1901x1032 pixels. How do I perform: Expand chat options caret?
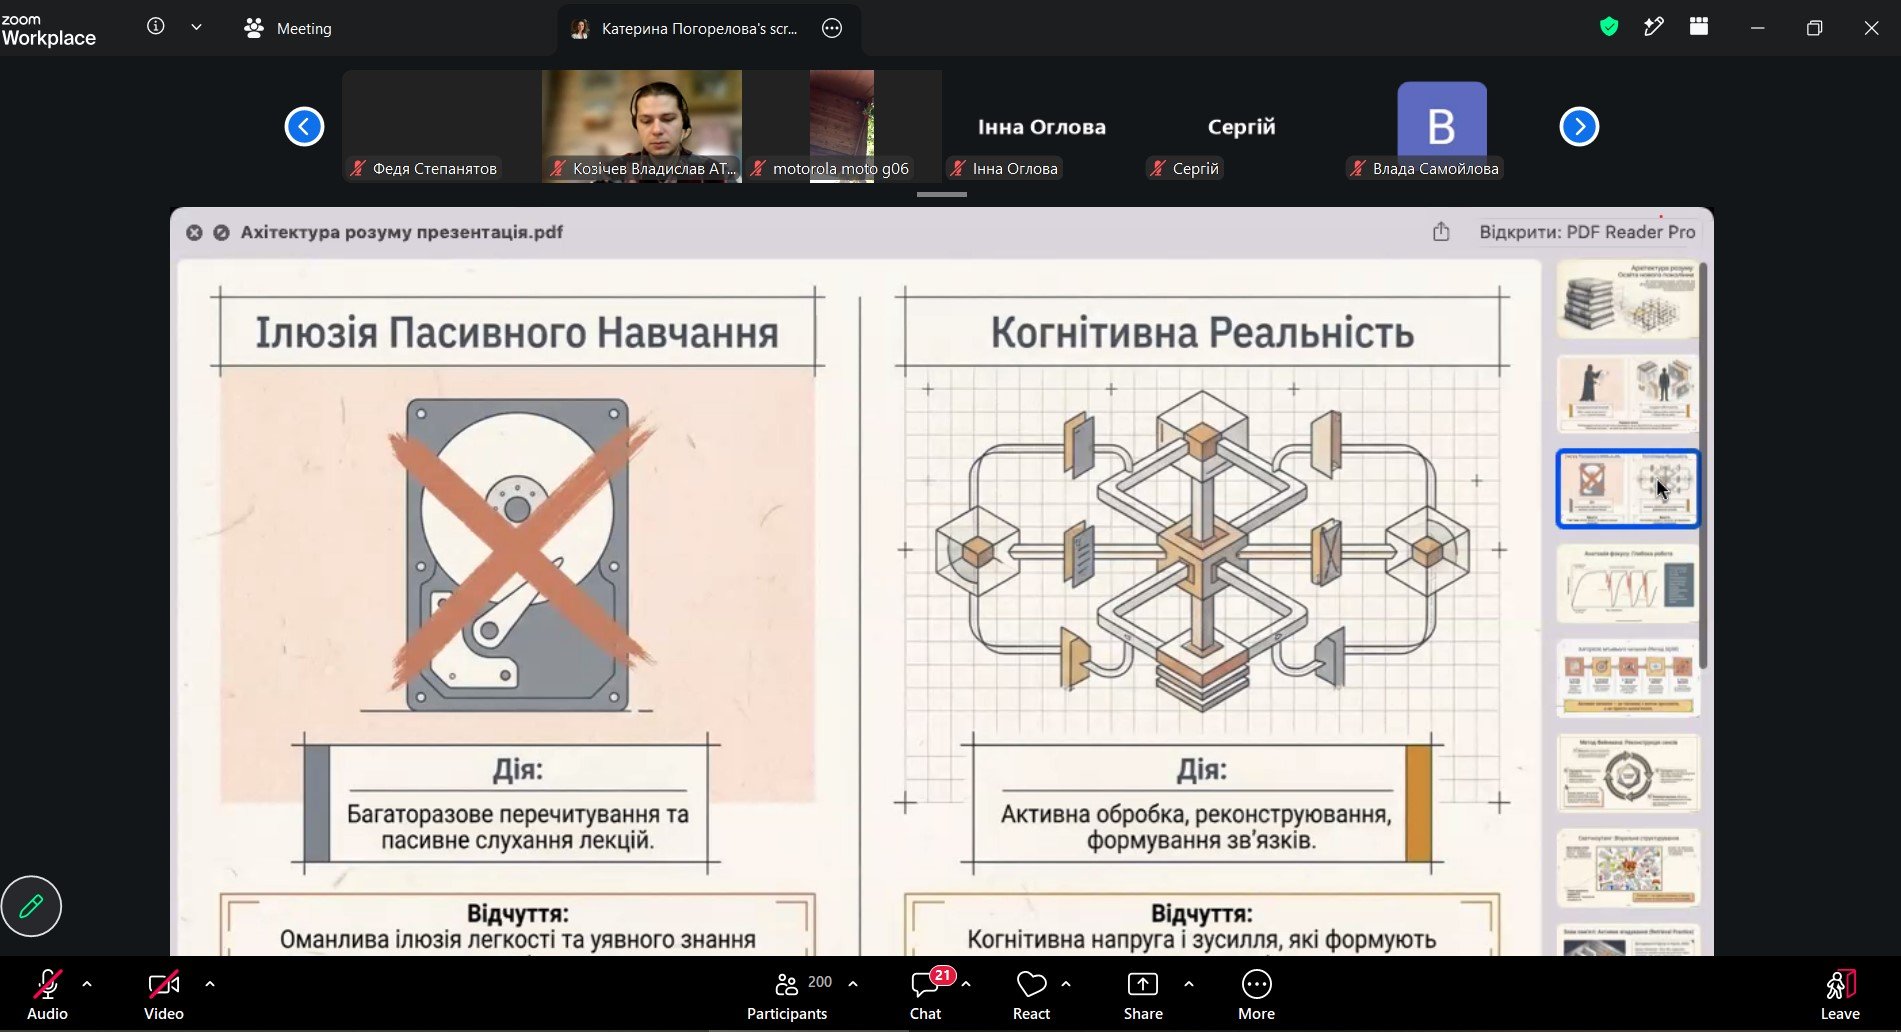tap(966, 984)
